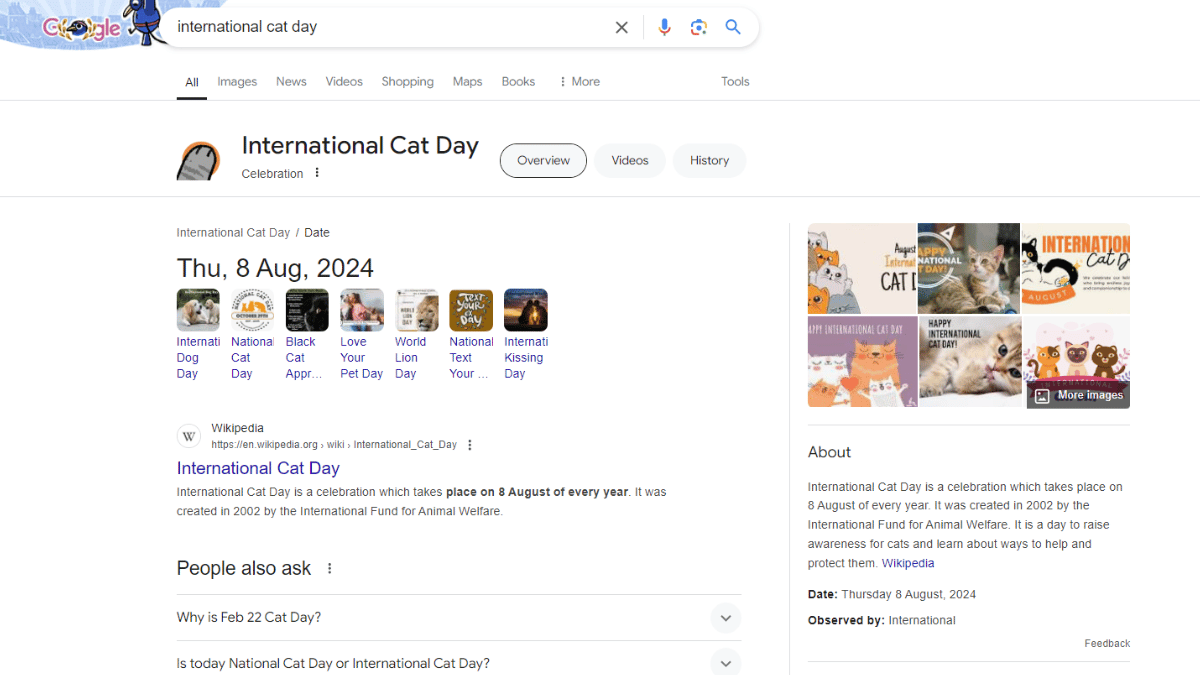The width and height of the screenshot is (1200, 675).
Task: Expand 'Why is Feb 22 Cat Day?' question
Action: (726, 618)
